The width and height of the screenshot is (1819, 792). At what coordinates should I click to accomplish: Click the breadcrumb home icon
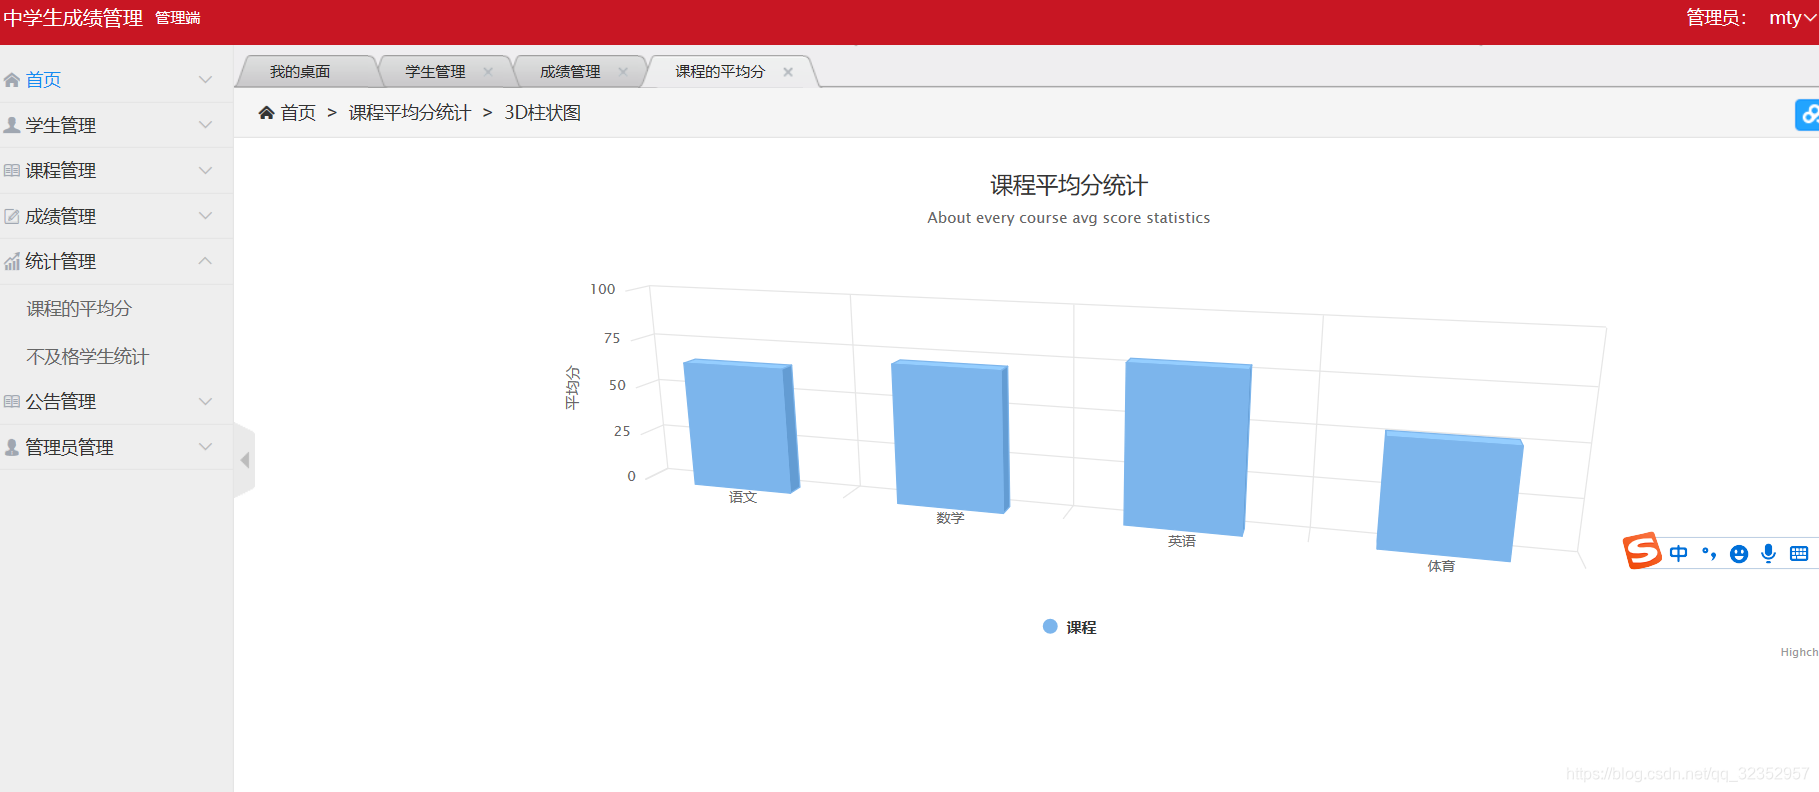pyautogui.click(x=266, y=113)
